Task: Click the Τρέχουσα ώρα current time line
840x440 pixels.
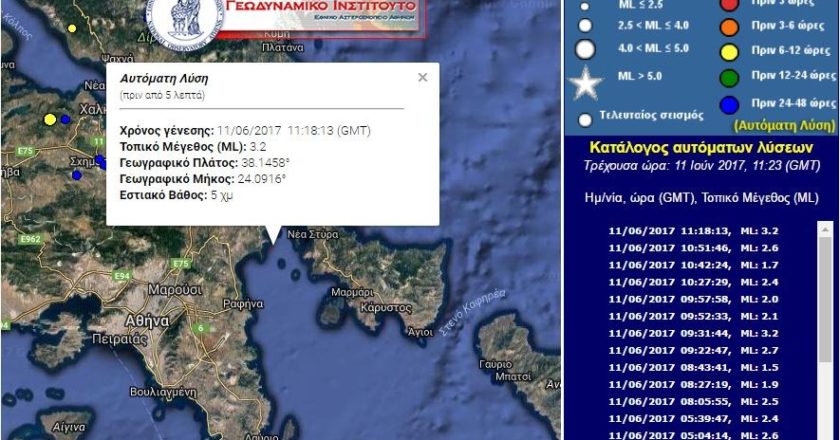Action: (702, 166)
